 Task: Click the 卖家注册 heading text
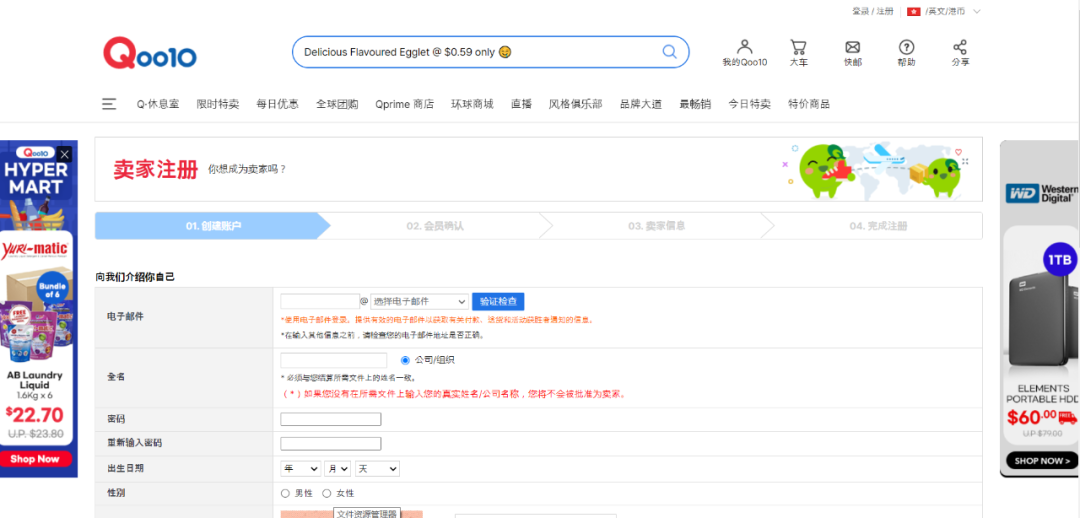(156, 169)
